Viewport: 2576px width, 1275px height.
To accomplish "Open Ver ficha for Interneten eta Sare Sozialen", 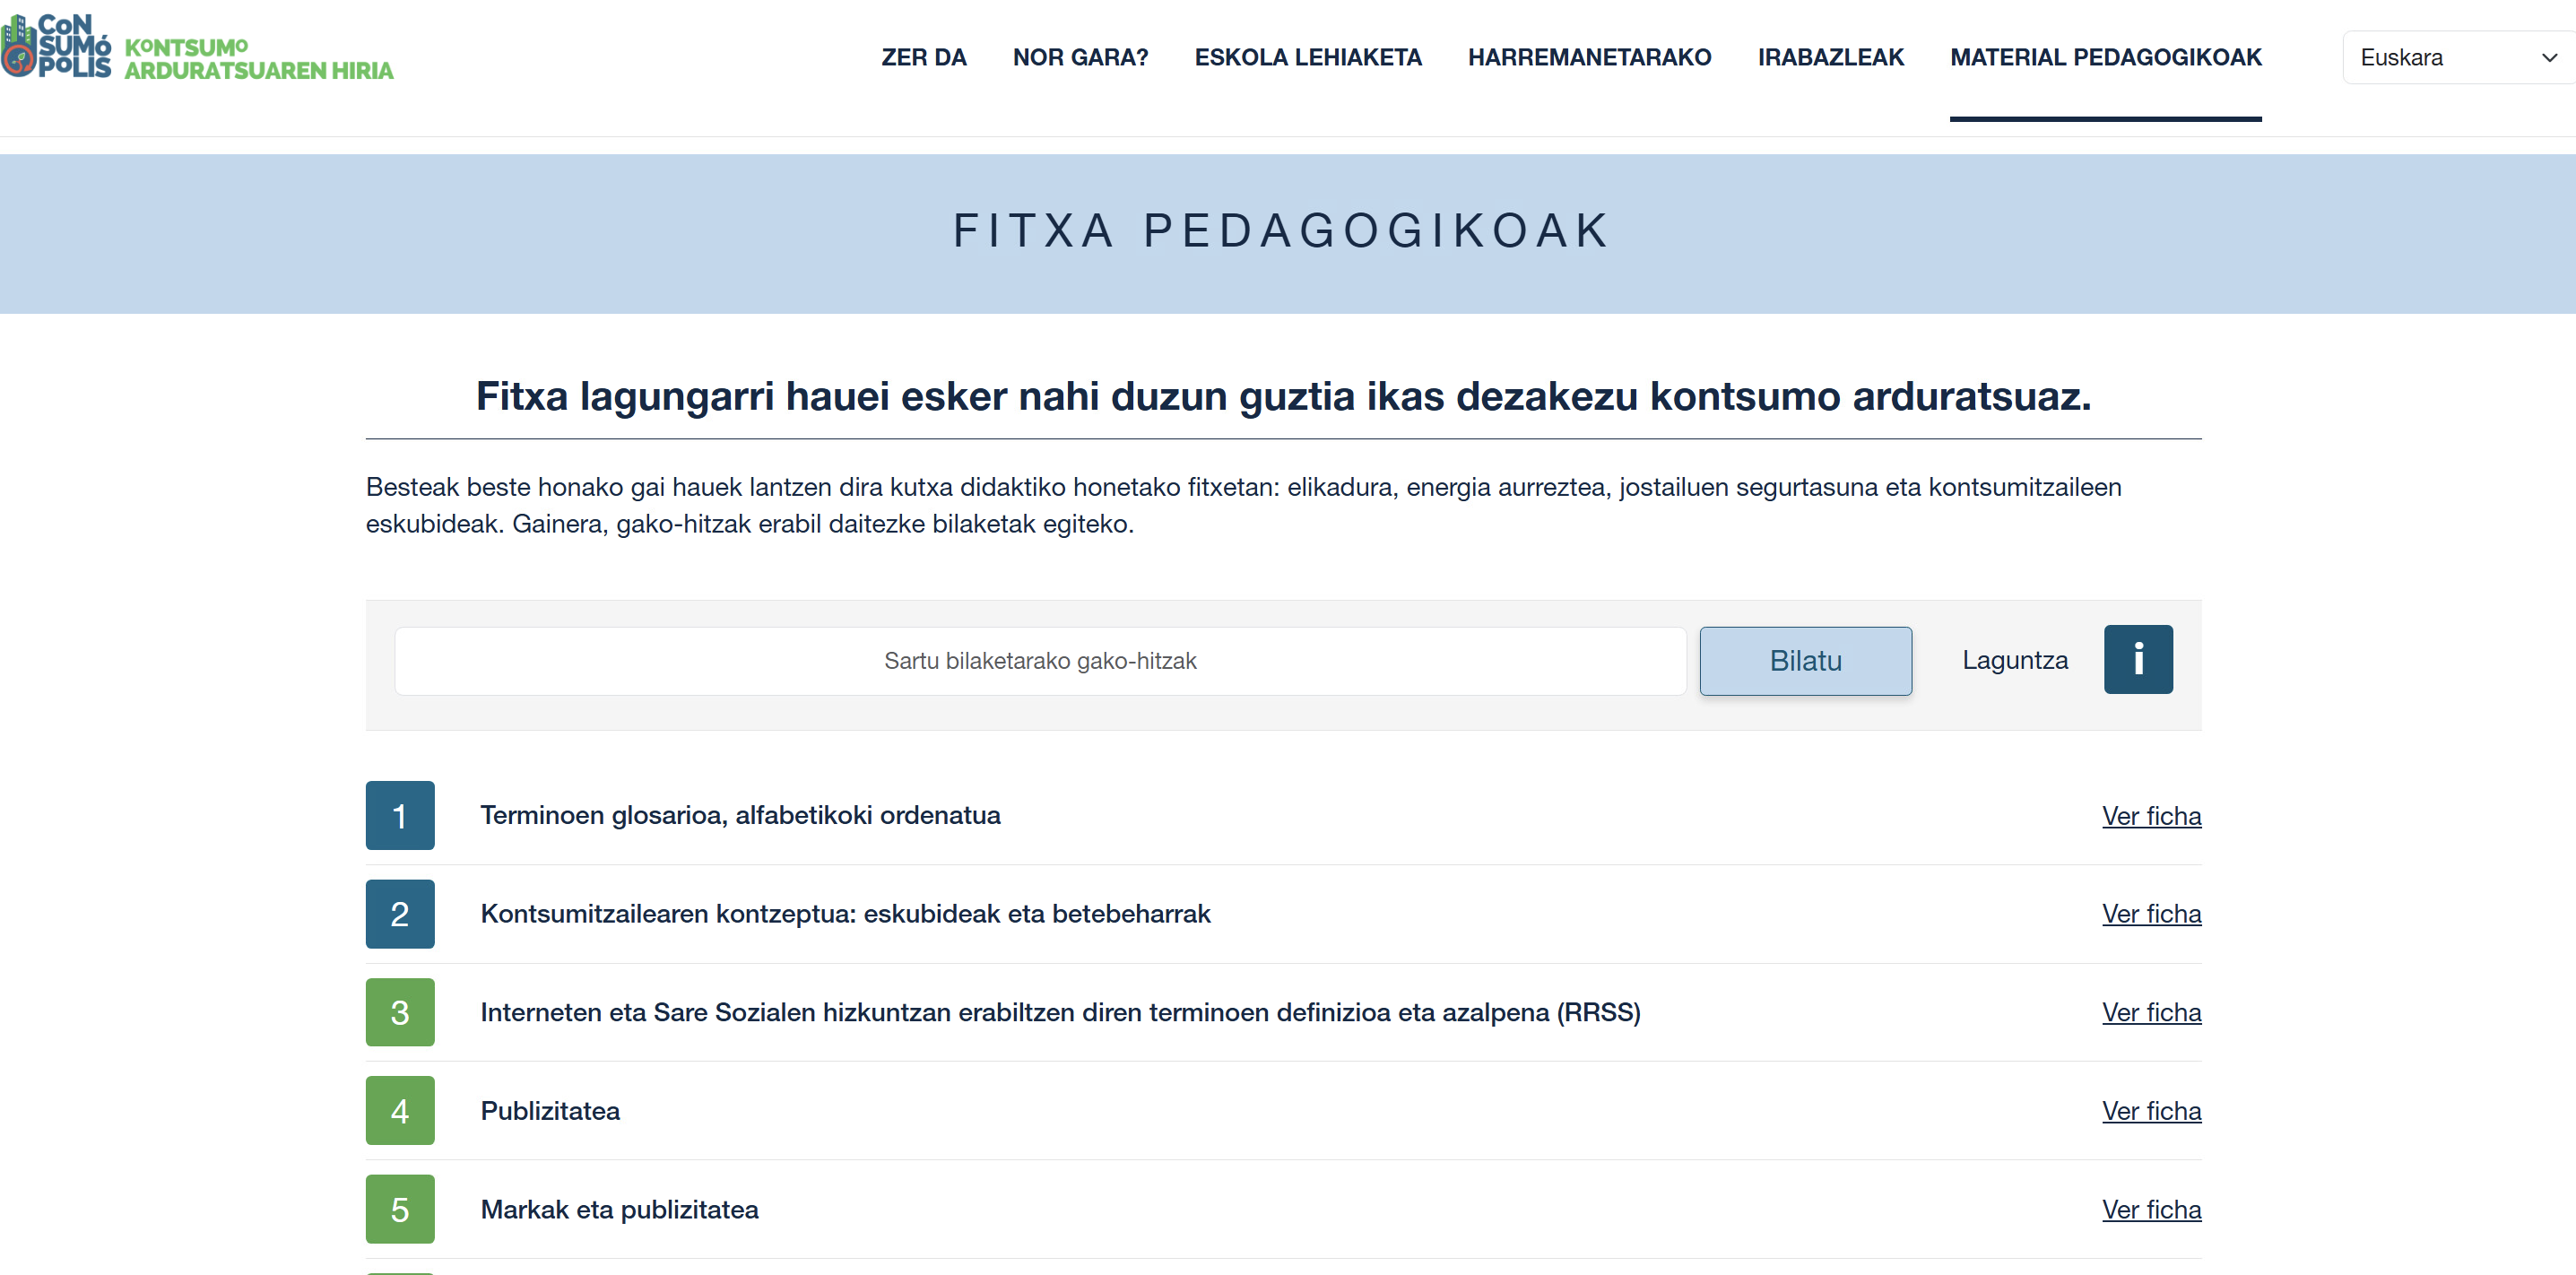I will [x=2151, y=1013].
